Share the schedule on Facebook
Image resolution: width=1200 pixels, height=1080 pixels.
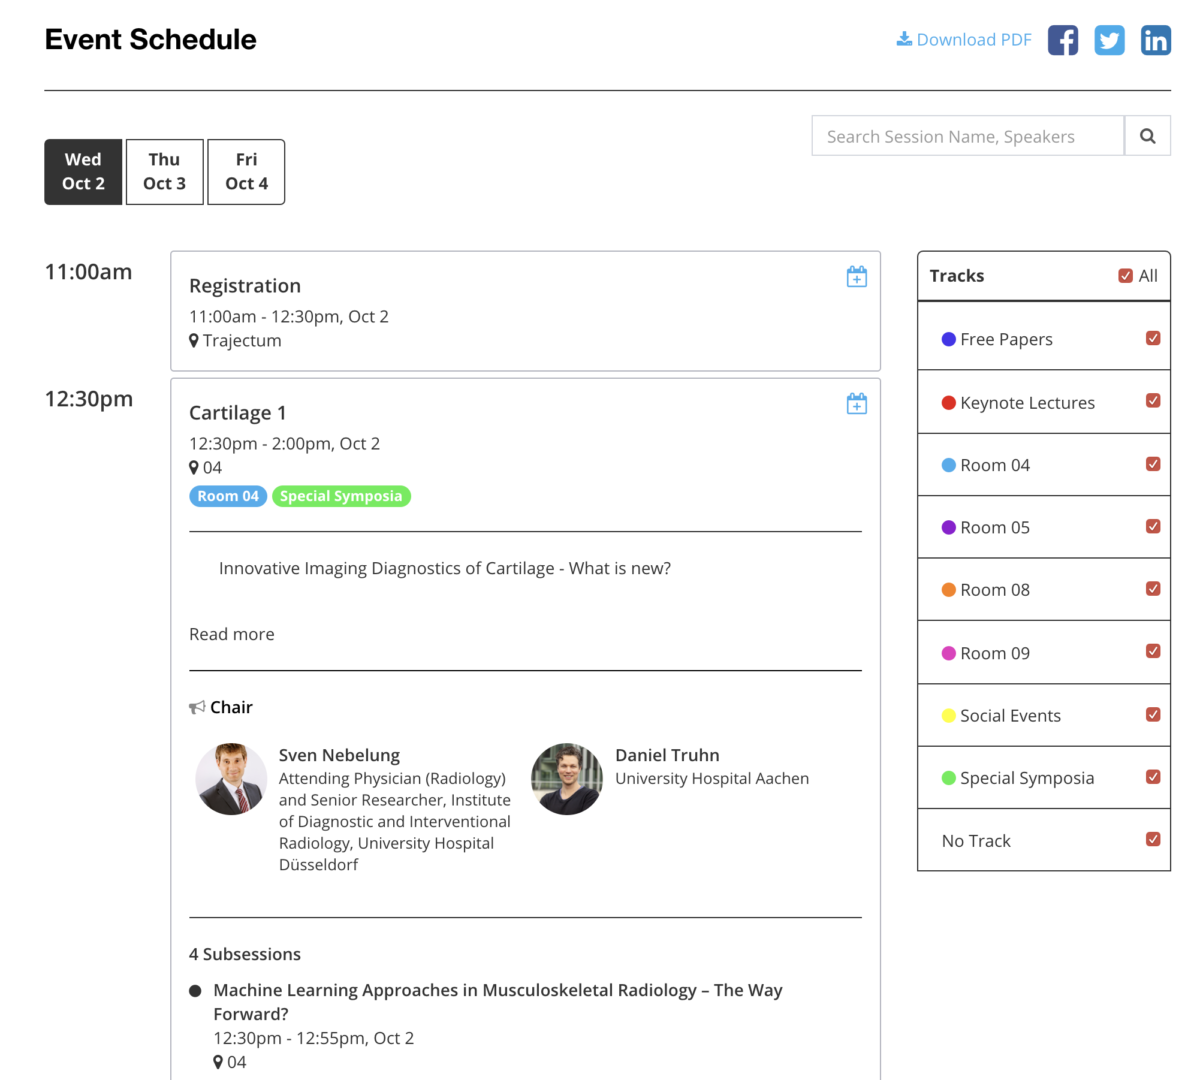coord(1063,40)
